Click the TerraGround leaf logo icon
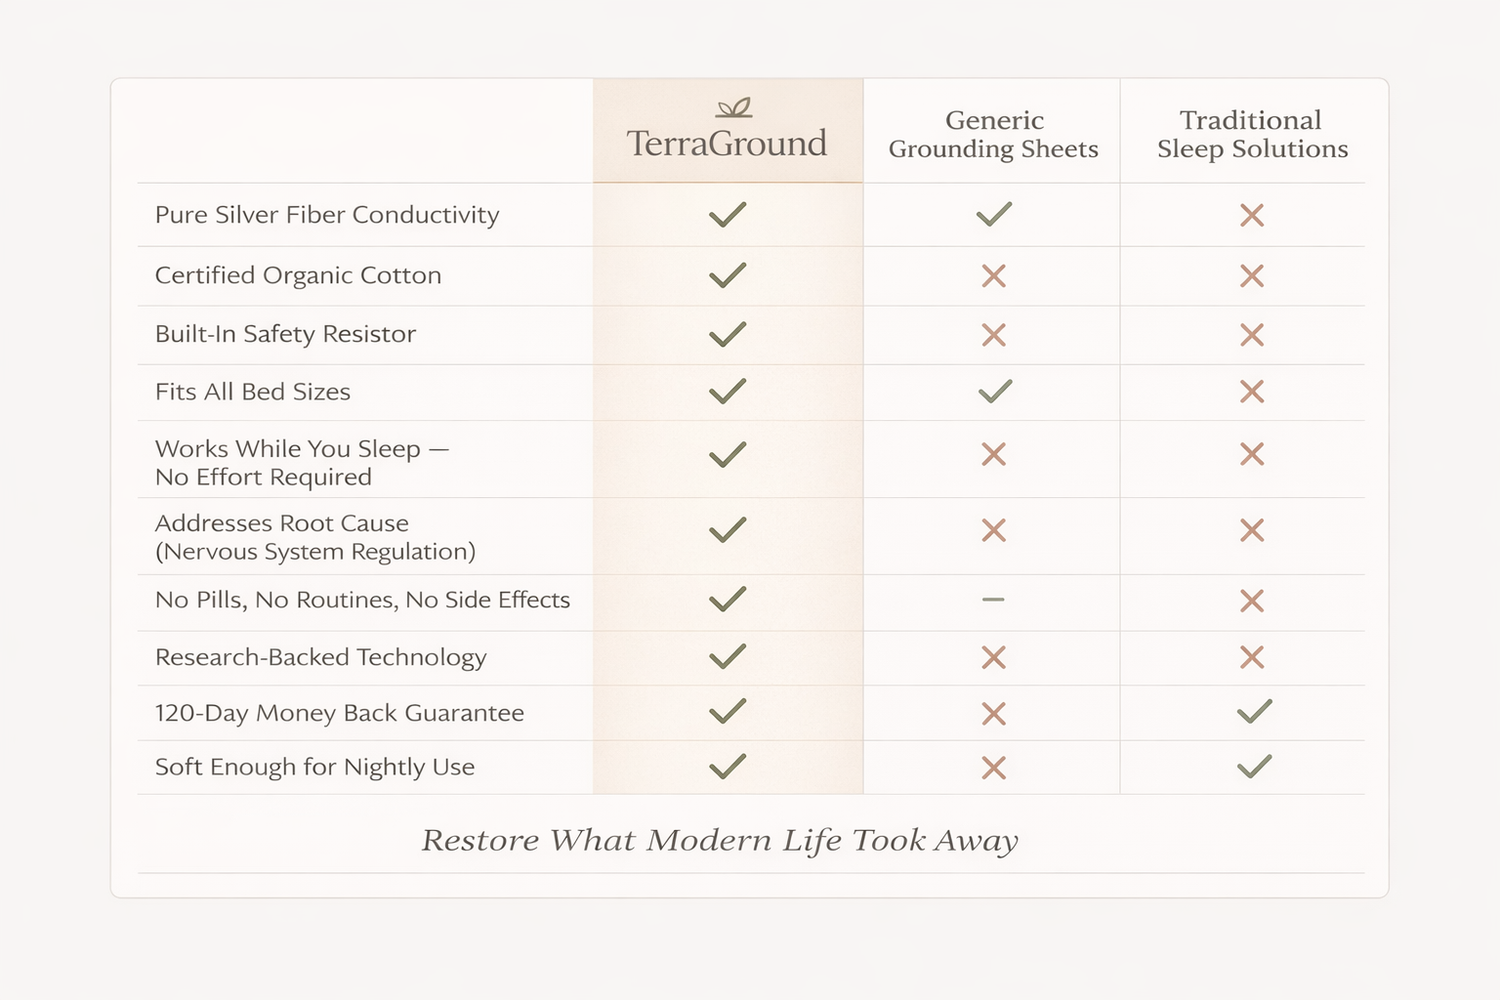The image size is (1500, 1000). tap(733, 108)
